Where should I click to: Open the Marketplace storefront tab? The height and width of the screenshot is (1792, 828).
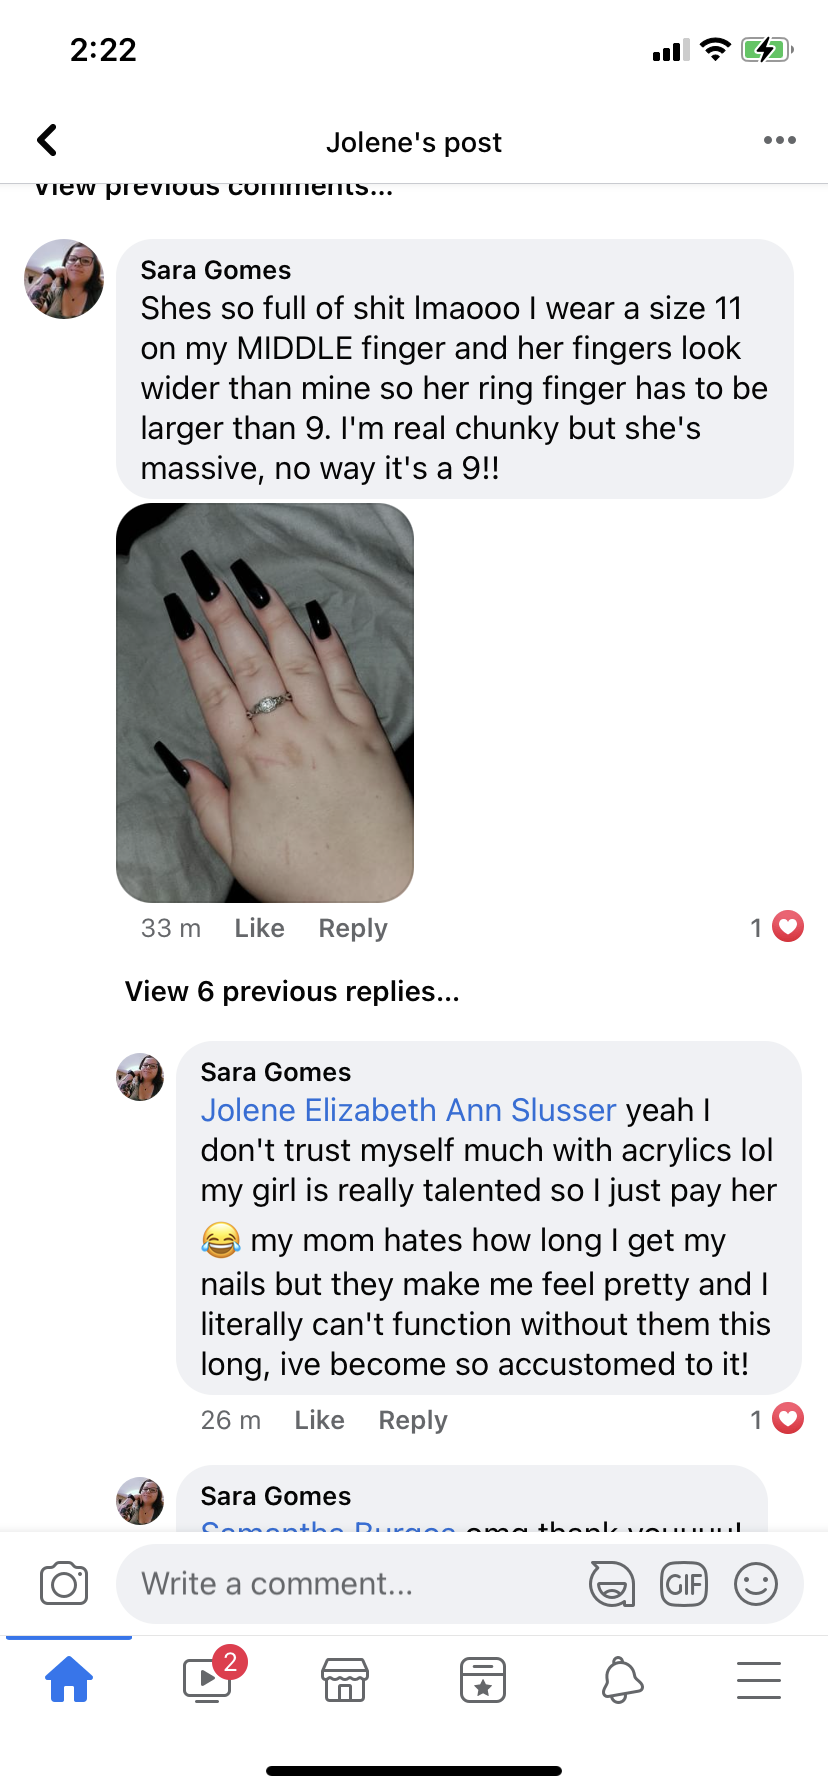click(345, 1679)
